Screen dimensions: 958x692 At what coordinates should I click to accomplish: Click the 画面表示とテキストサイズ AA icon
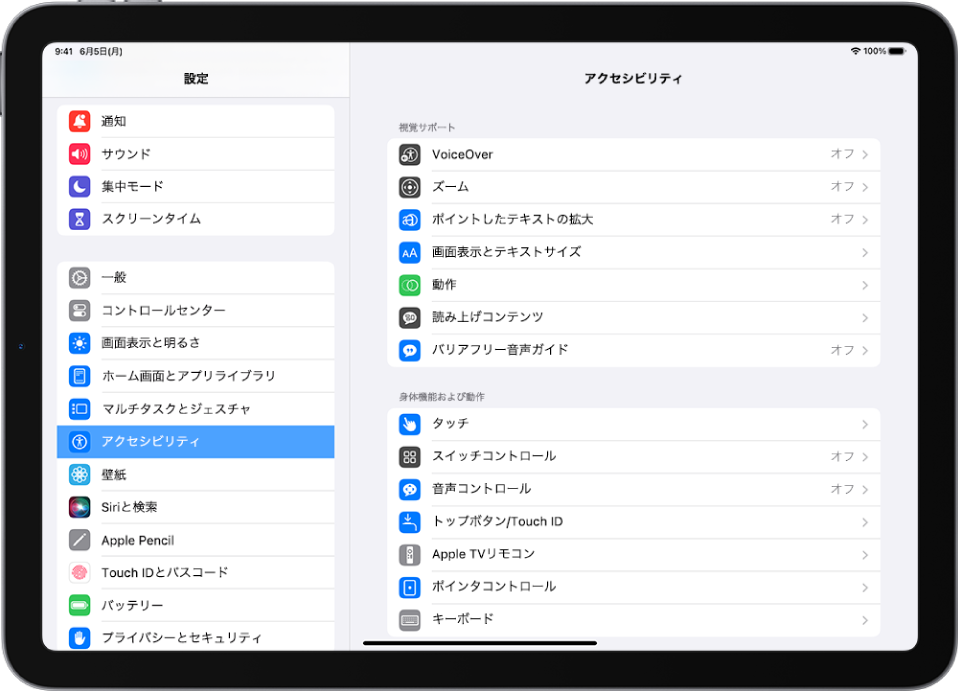409,252
